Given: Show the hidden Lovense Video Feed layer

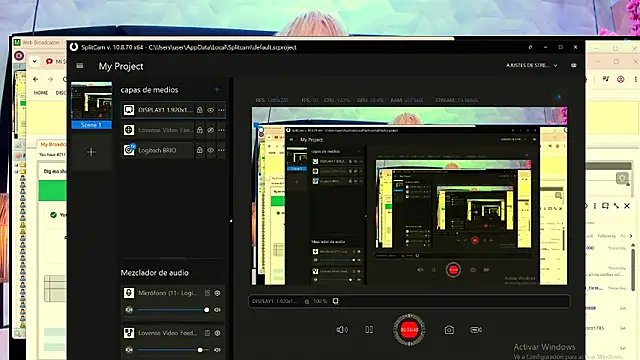Looking at the screenshot, I should (x=211, y=130).
